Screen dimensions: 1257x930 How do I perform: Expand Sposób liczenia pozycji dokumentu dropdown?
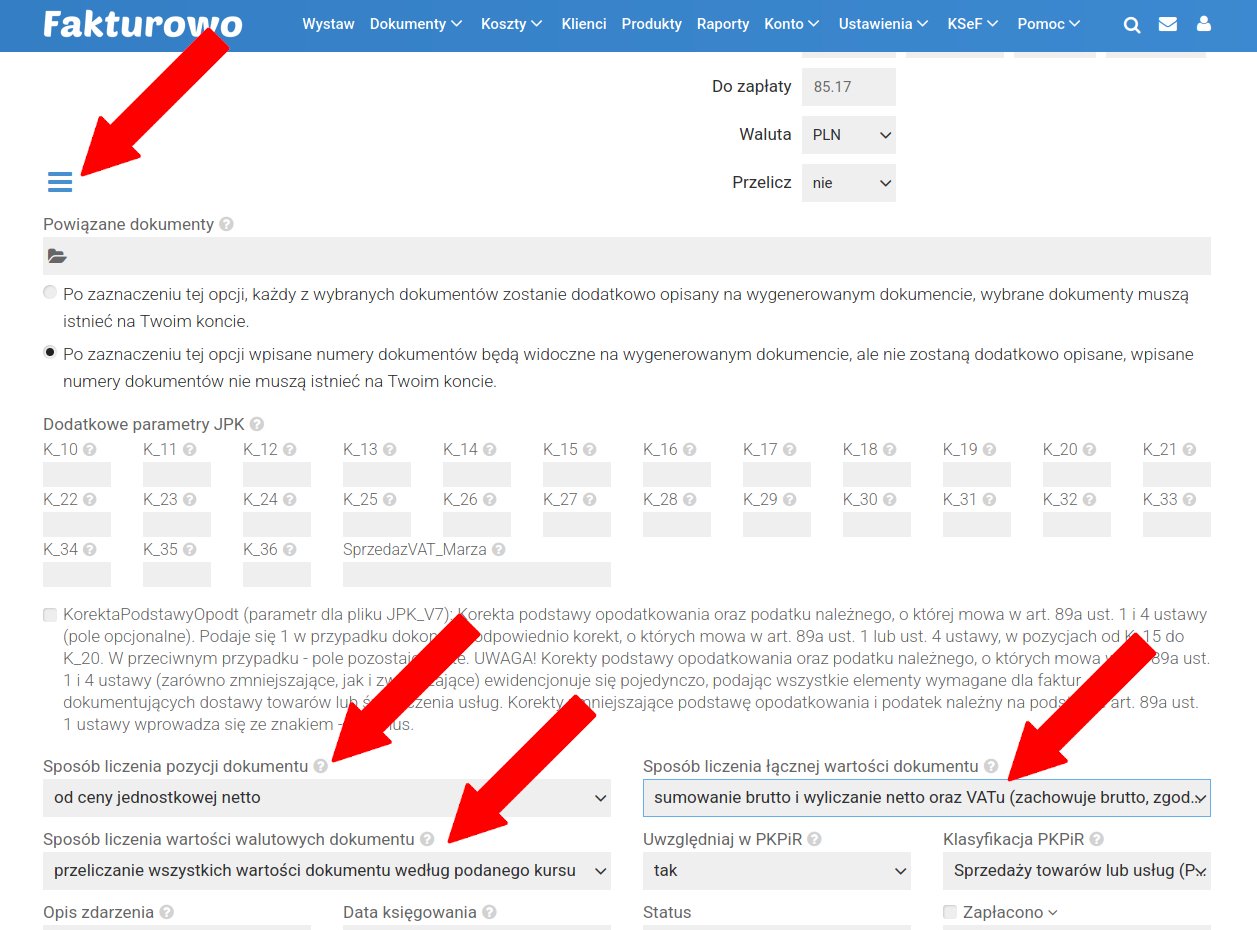(x=326, y=798)
